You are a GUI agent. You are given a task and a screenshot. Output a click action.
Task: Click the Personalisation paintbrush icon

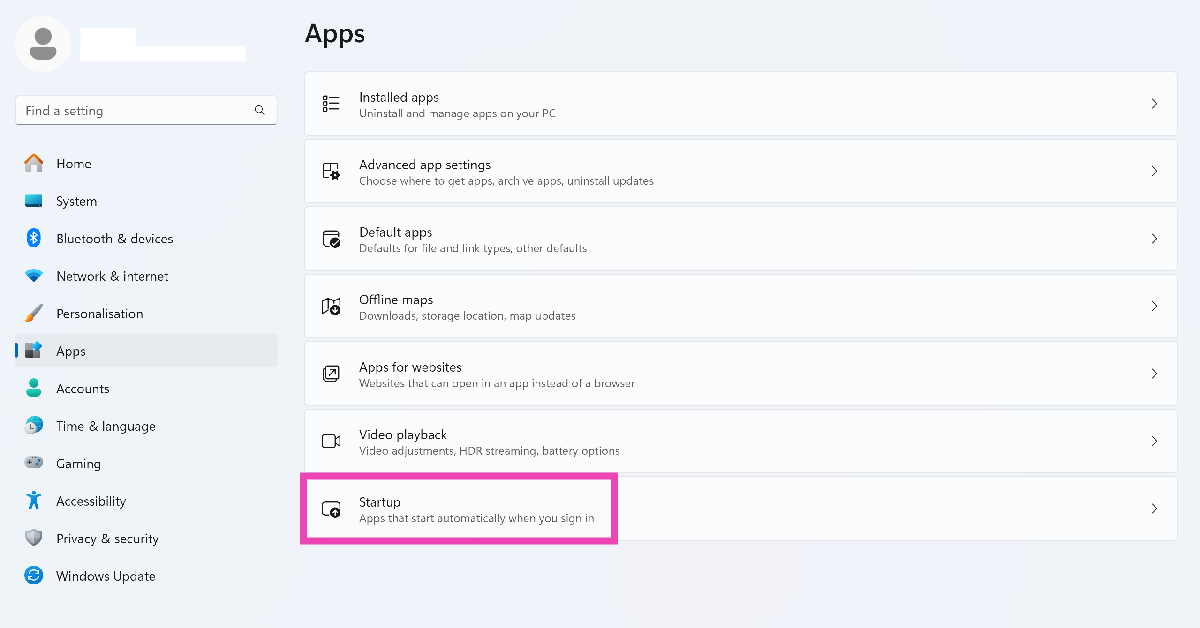click(34, 313)
